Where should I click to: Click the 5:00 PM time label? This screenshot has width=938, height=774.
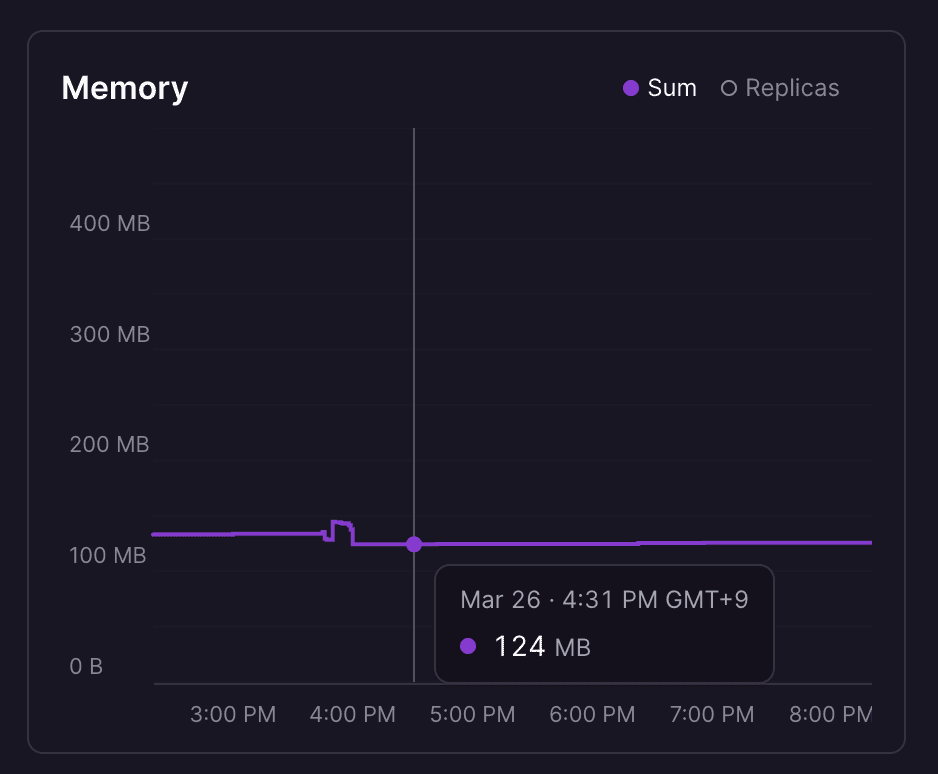click(473, 714)
